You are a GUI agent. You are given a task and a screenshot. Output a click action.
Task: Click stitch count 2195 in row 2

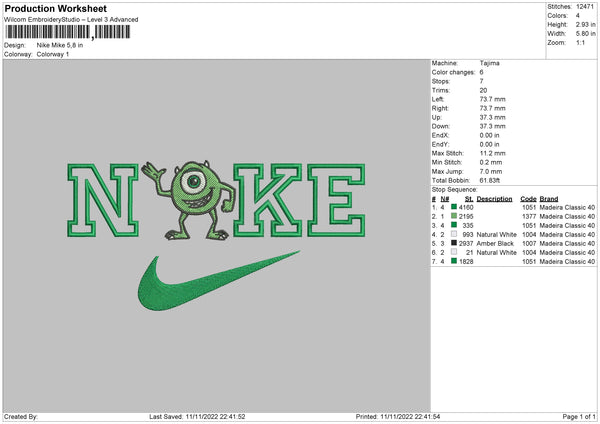[x=466, y=217]
